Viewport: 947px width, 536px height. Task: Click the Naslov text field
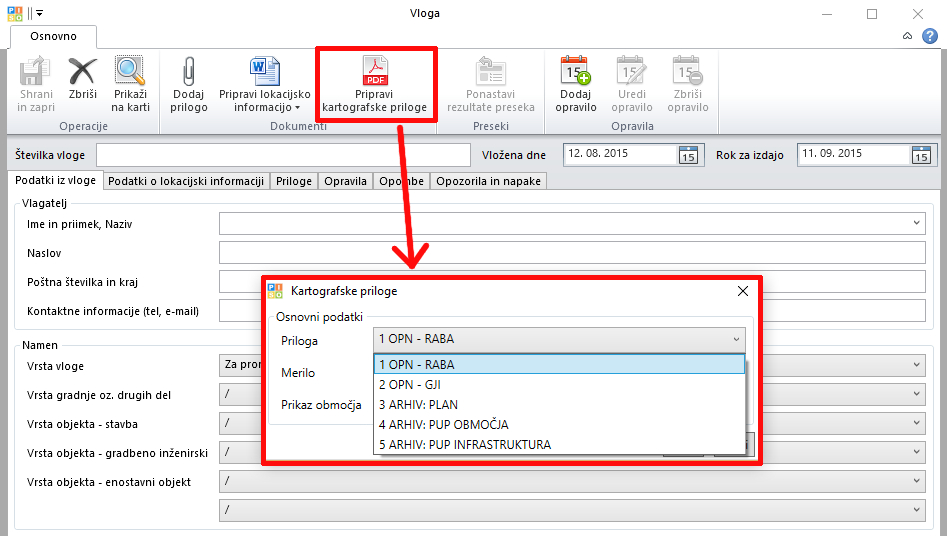(571, 253)
